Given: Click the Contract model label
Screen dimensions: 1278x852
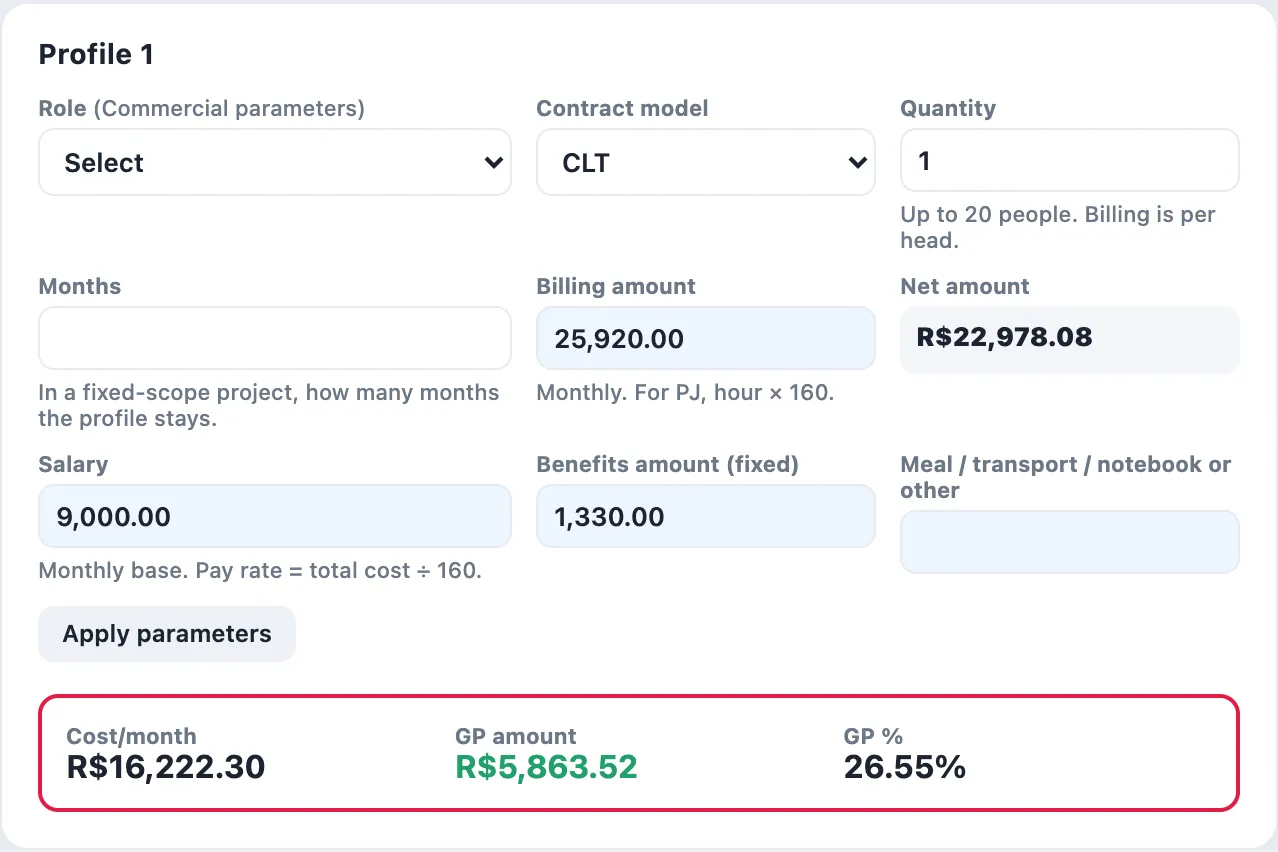Looking at the screenshot, I should 622,108.
